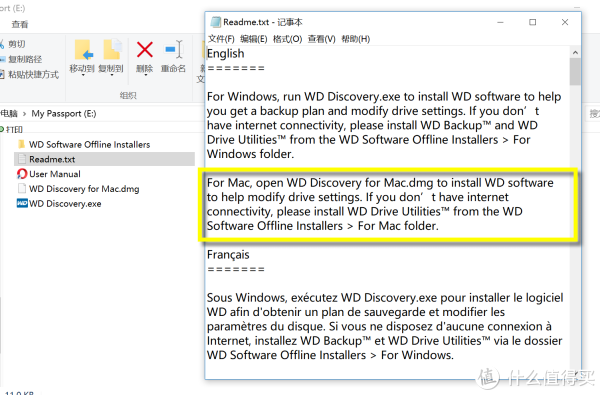This screenshot has height=395, width=600.
Task: Select the WD Discovery.exe file
Action: point(65,204)
